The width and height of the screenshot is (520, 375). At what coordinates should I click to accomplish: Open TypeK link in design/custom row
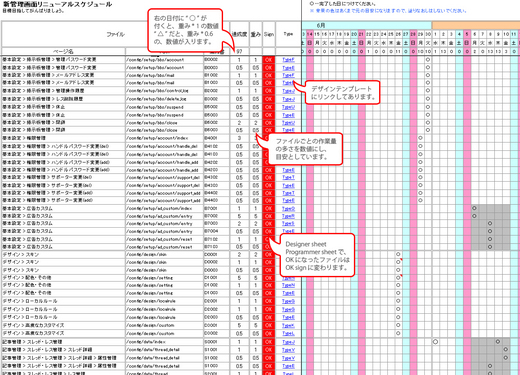coord(288,325)
